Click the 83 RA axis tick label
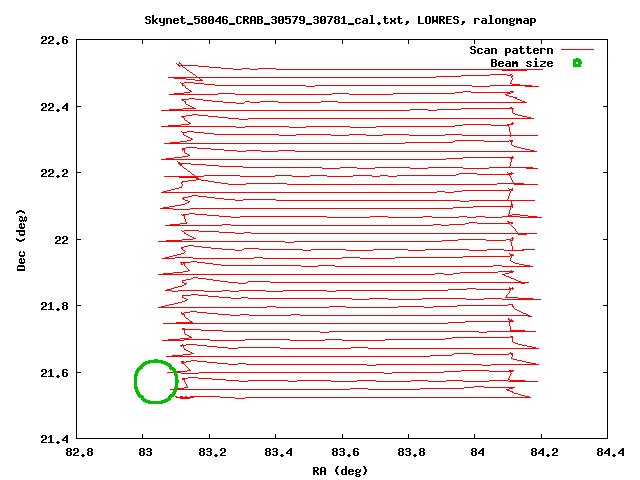The image size is (640, 480). 145,452
